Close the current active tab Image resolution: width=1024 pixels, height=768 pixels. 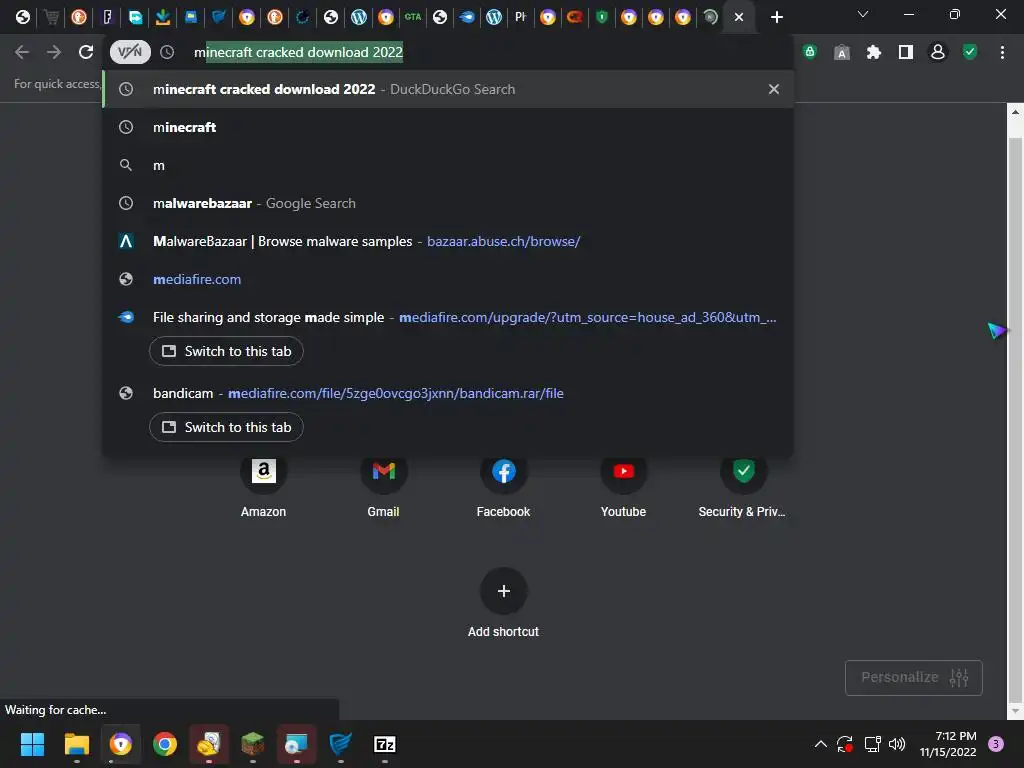coord(739,17)
